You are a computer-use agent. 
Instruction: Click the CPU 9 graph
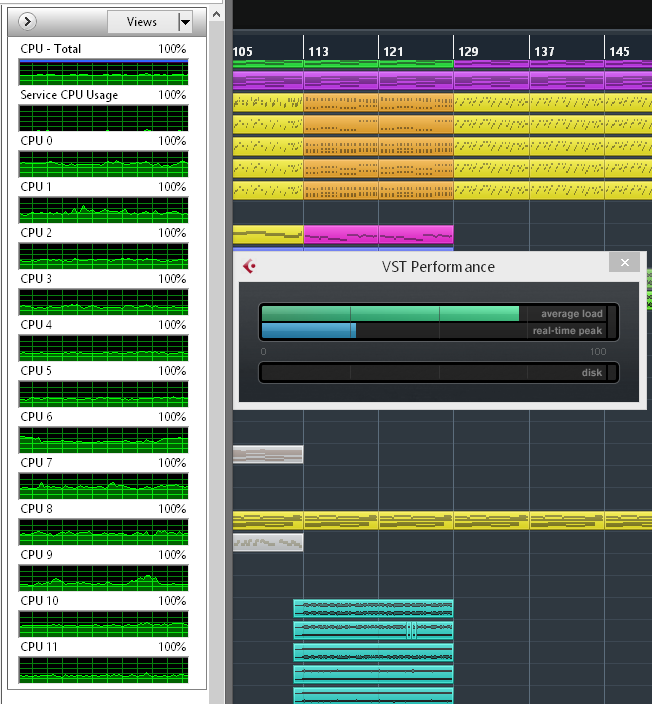coord(103,578)
